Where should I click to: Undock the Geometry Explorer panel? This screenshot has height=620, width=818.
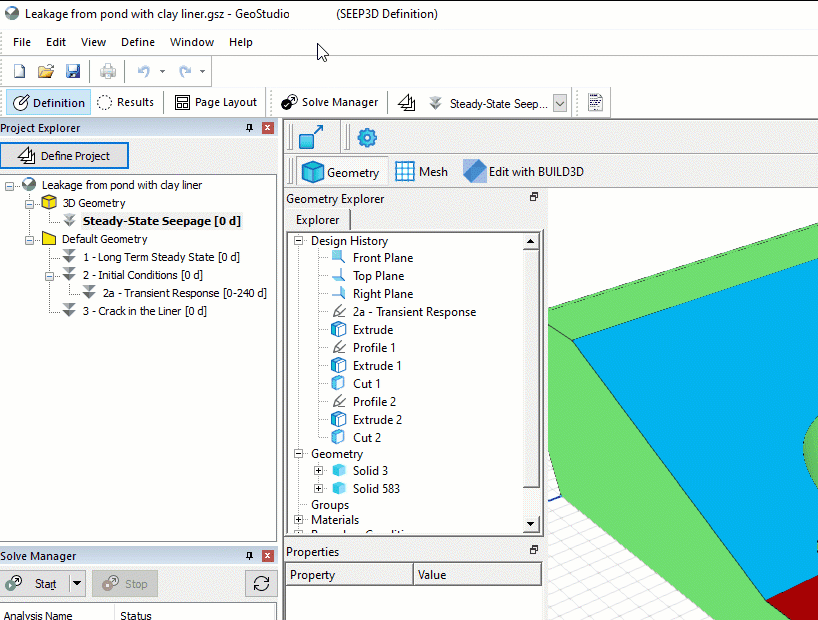pyautogui.click(x=534, y=197)
